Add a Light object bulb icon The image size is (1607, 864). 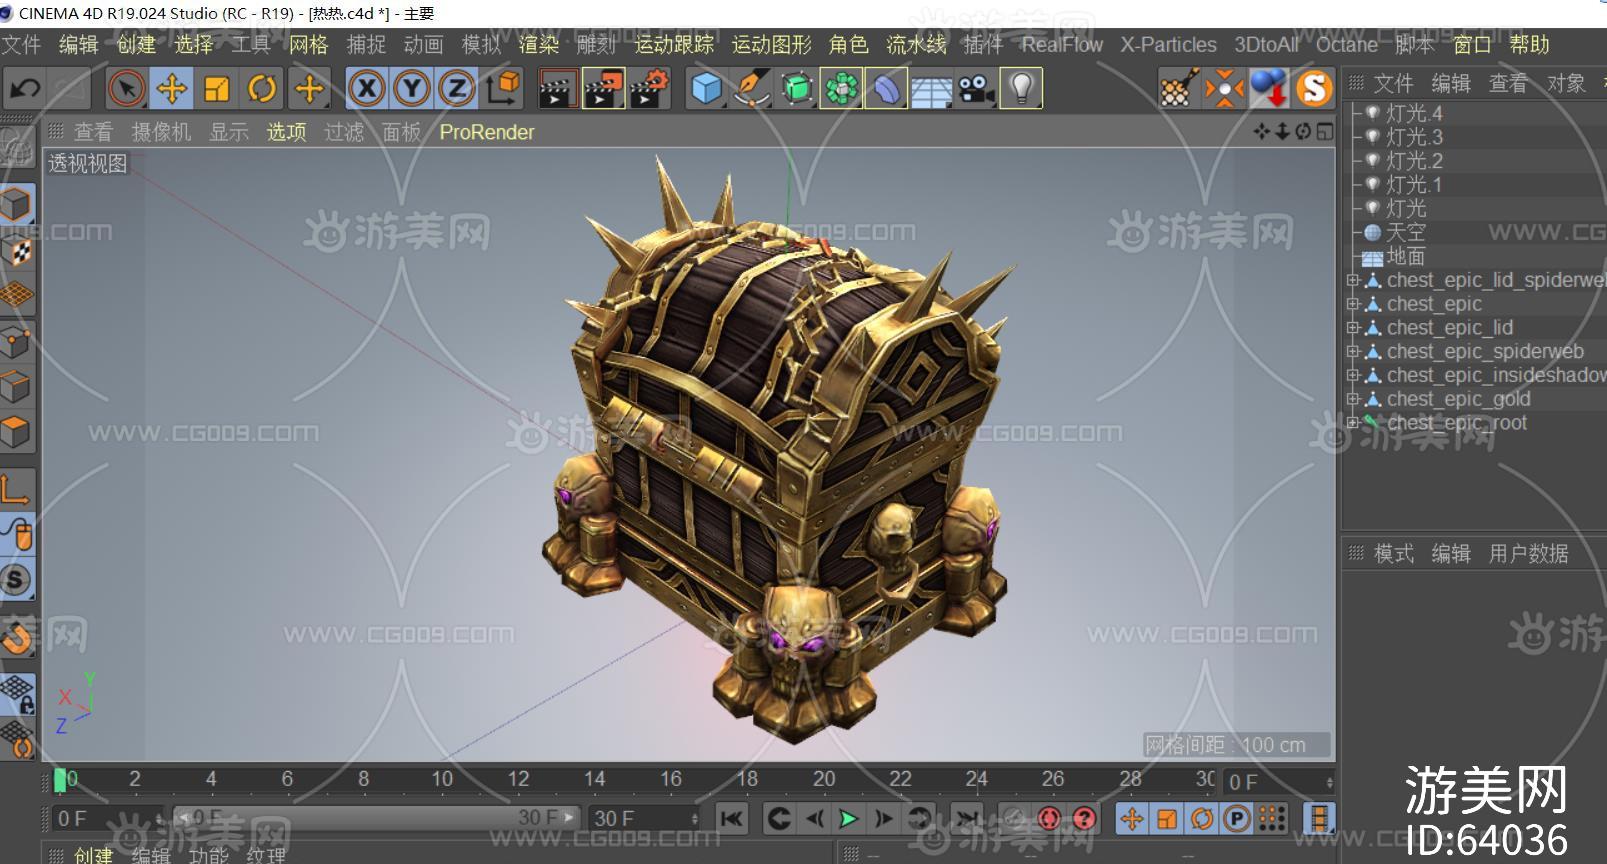pos(1022,89)
